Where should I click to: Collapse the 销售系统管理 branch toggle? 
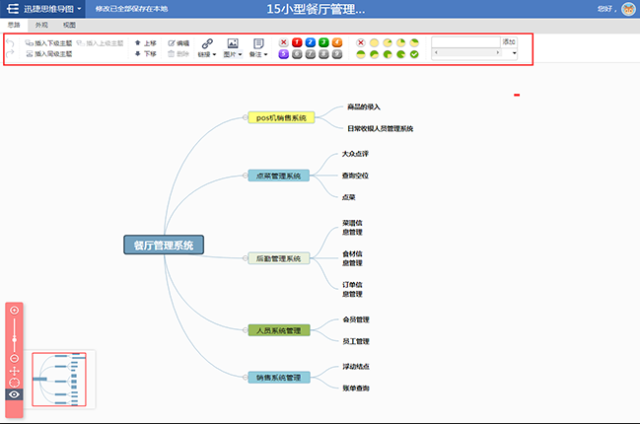point(245,377)
